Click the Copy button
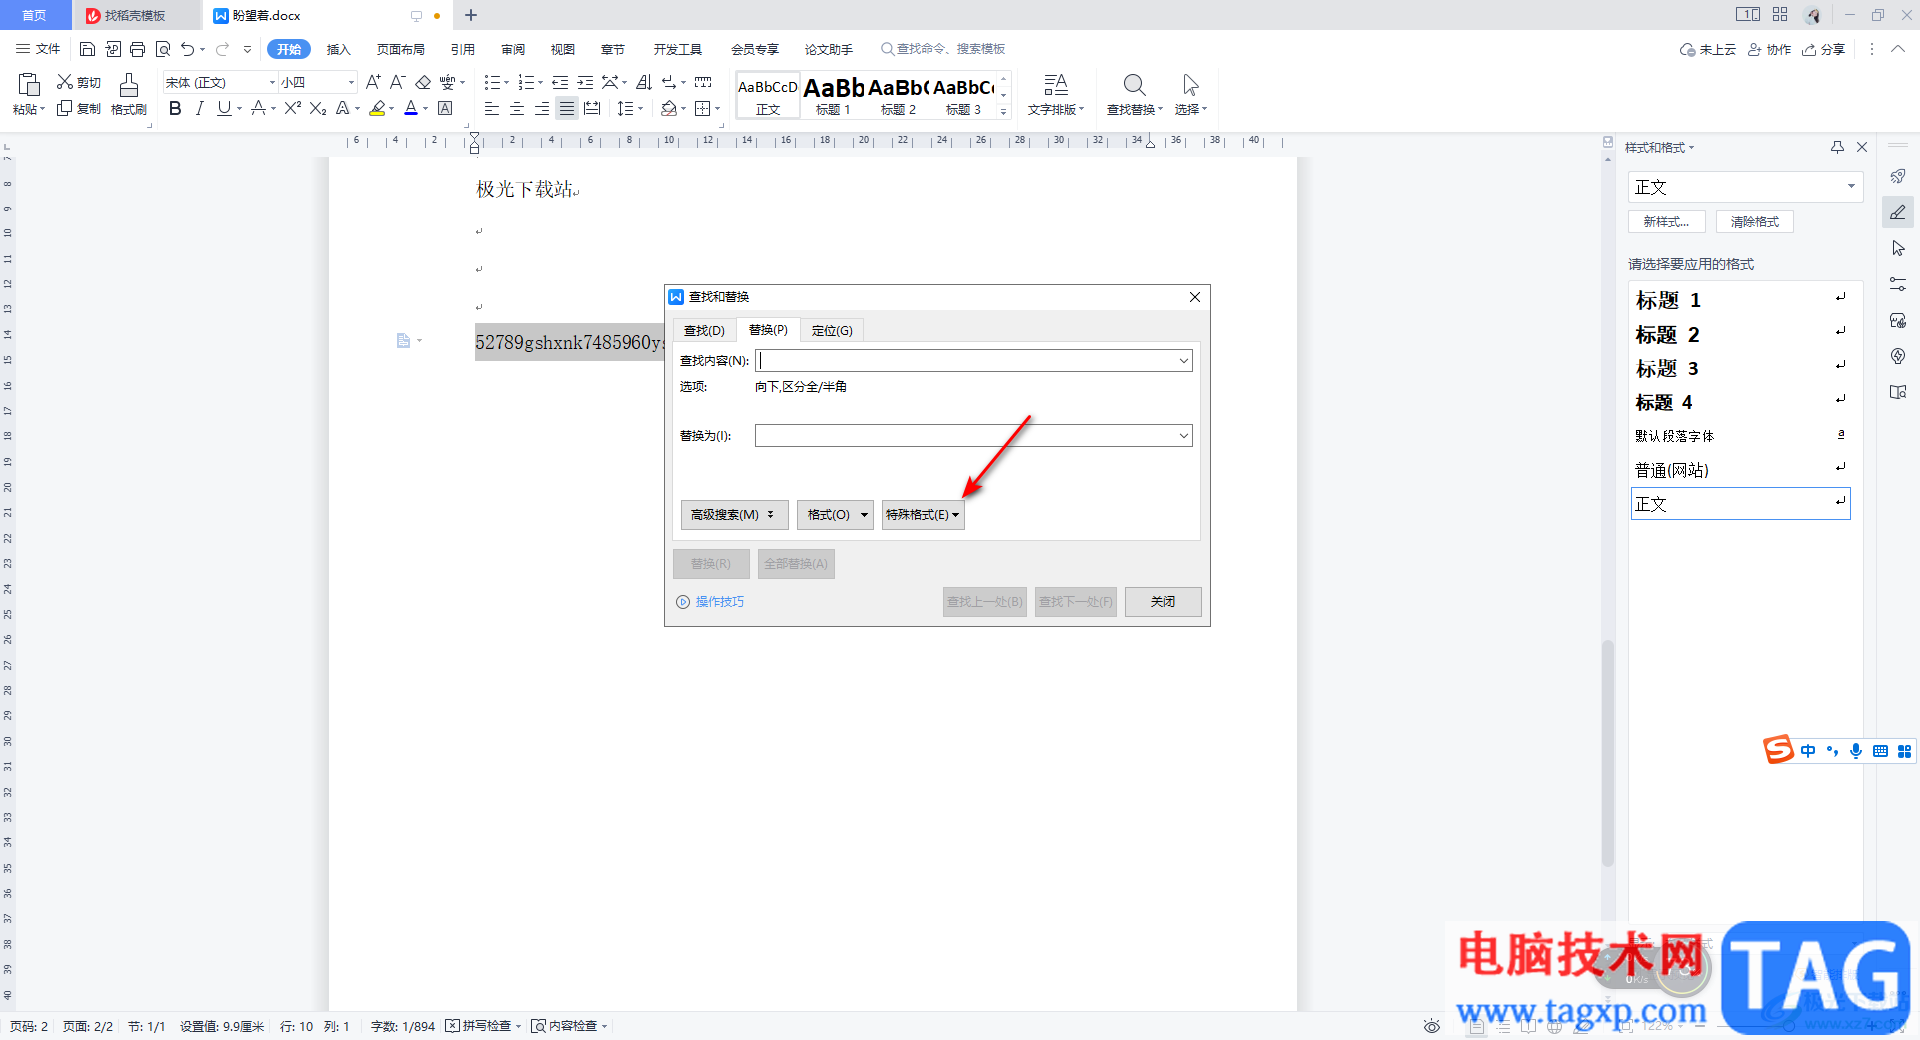Image resolution: width=1920 pixels, height=1040 pixels. click(x=78, y=108)
